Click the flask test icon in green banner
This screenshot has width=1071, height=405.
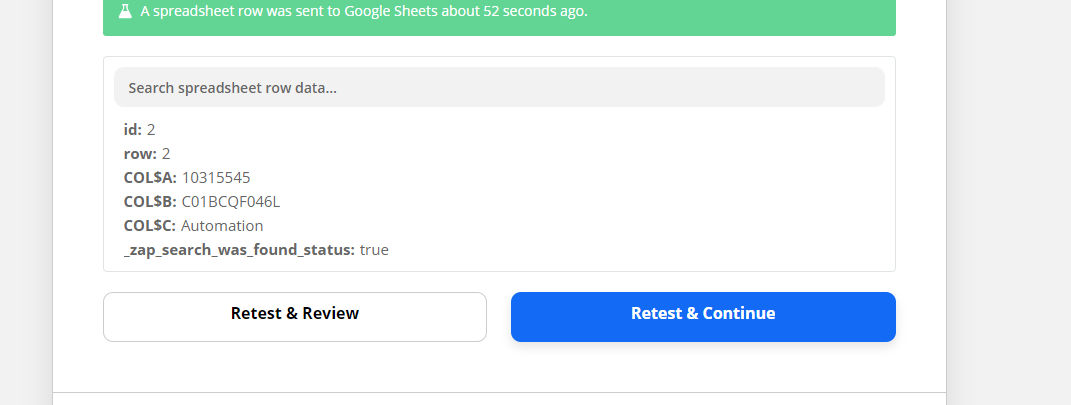[x=124, y=11]
